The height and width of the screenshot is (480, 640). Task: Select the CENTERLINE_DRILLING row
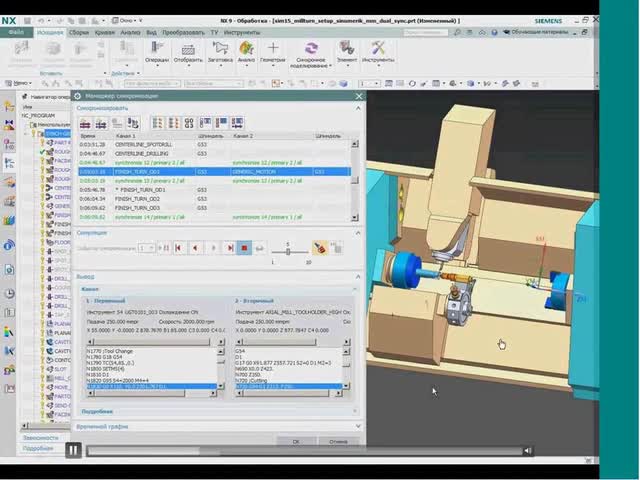point(214,153)
